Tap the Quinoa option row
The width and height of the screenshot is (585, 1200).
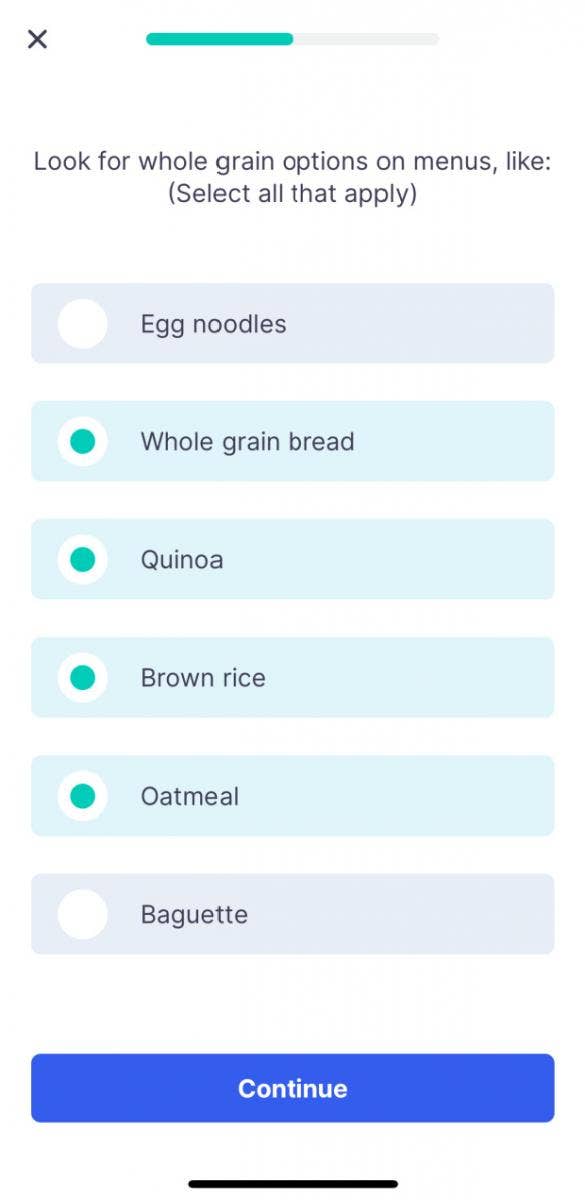(x=292, y=559)
